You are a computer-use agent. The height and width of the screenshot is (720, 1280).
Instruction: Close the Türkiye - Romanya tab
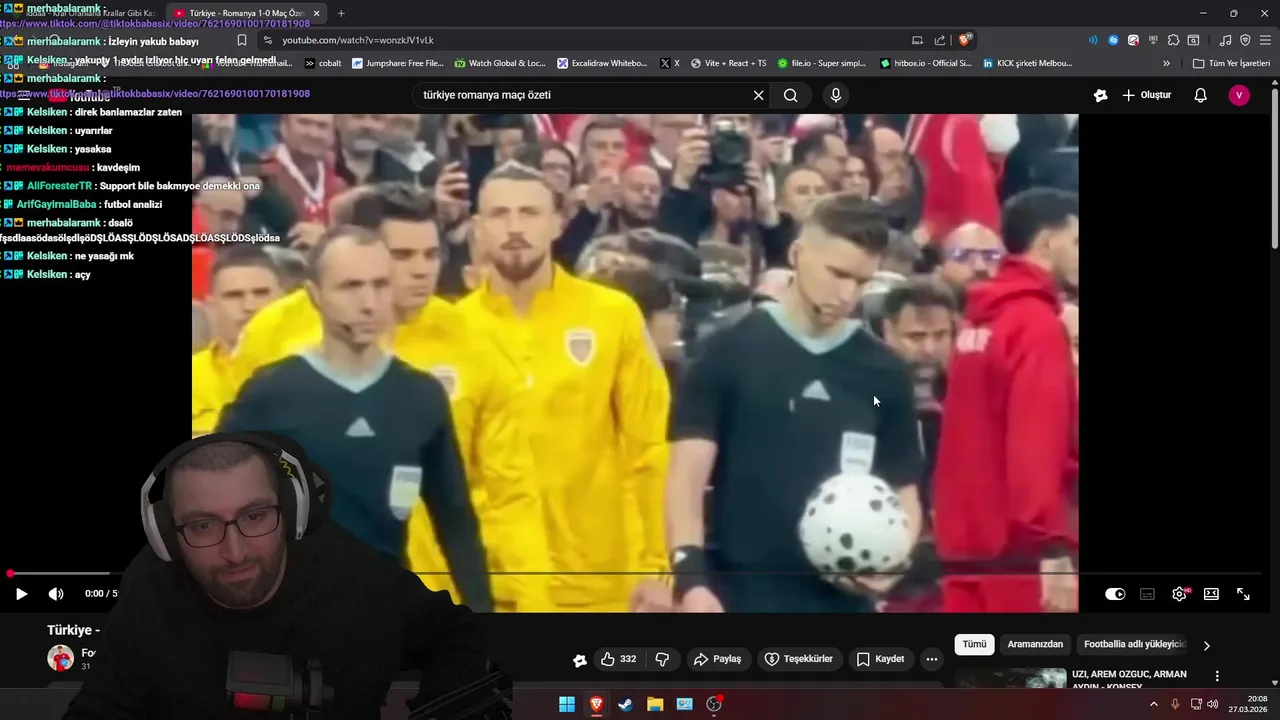click(317, 13)
